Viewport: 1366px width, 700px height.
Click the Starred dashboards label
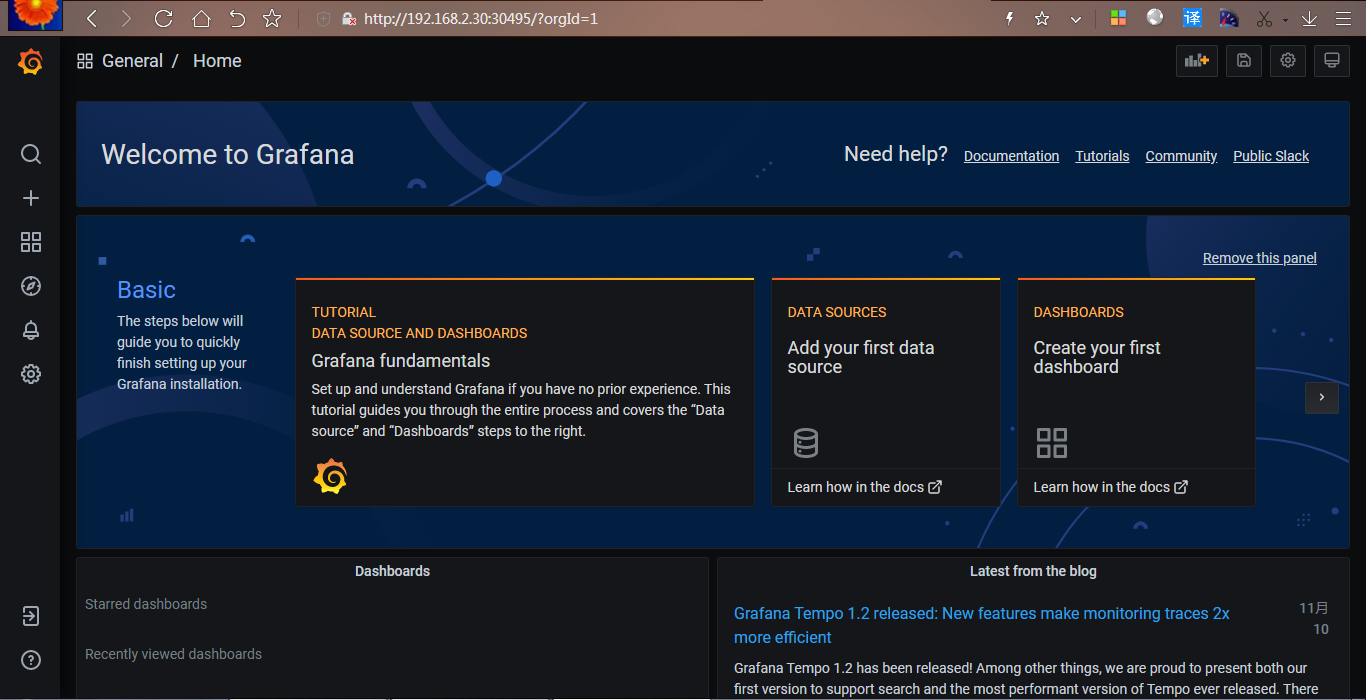pyautogui.click(x=146, y=604)
